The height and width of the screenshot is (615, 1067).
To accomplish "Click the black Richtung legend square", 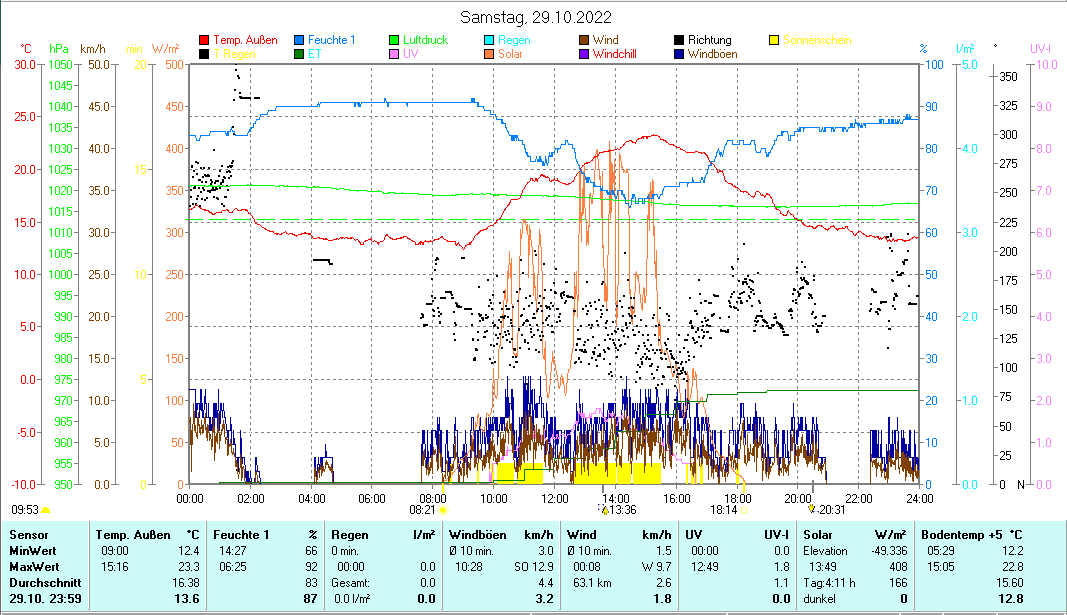I will 679,40.
